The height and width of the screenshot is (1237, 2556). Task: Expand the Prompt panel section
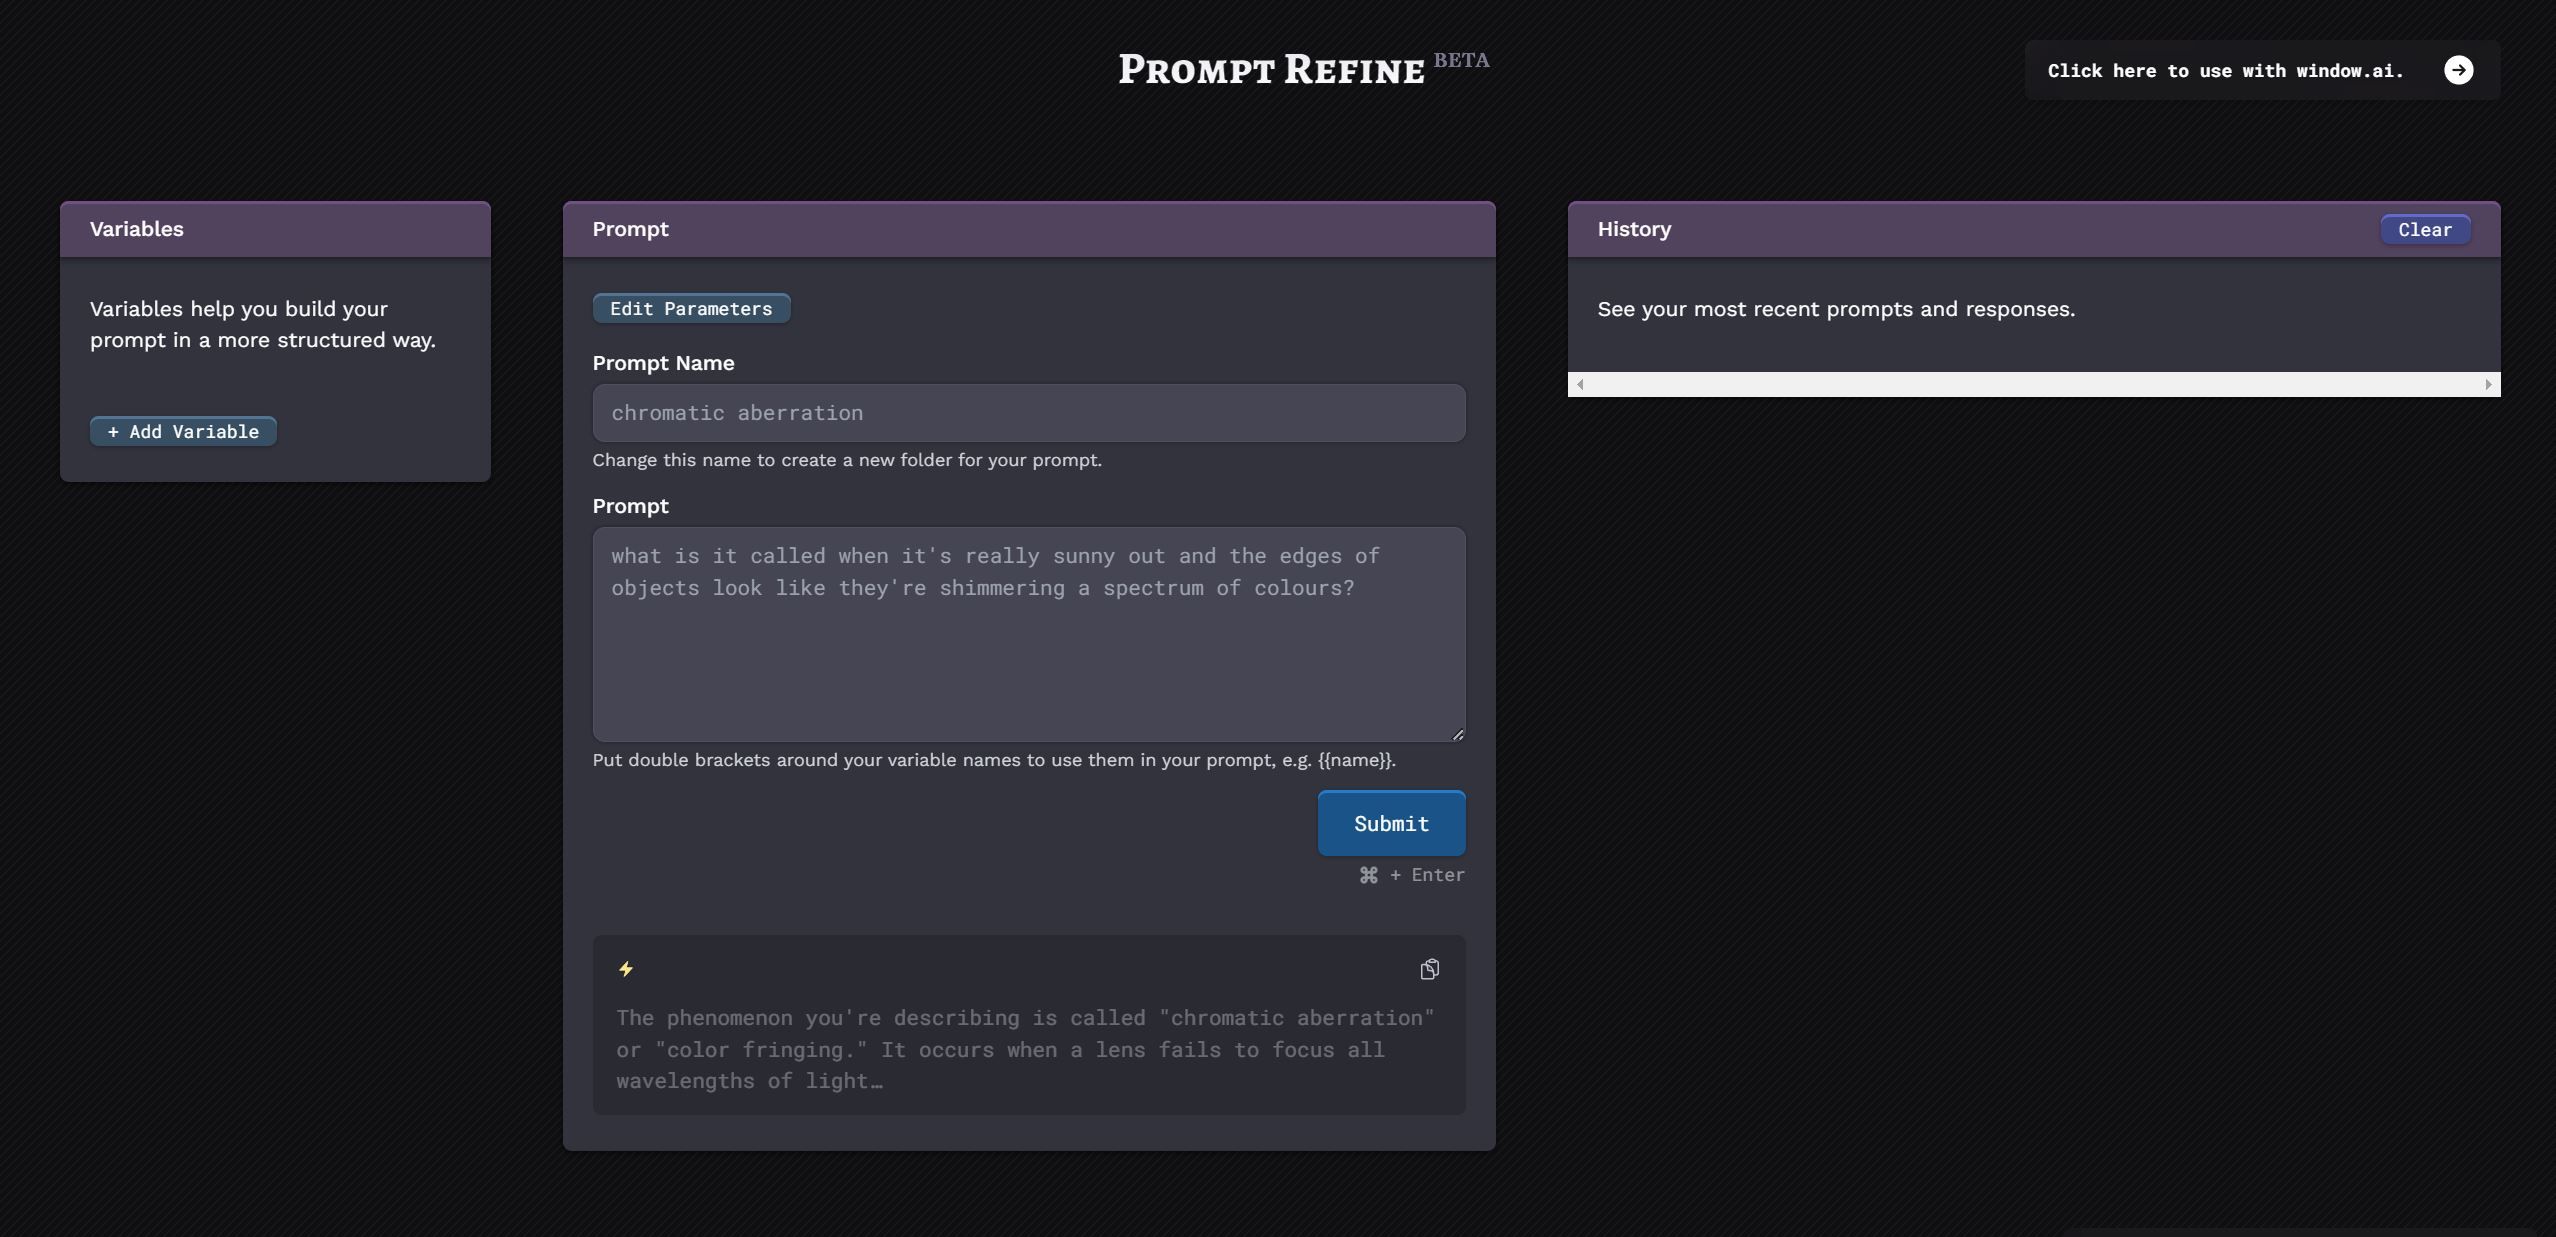(1029, 228)
